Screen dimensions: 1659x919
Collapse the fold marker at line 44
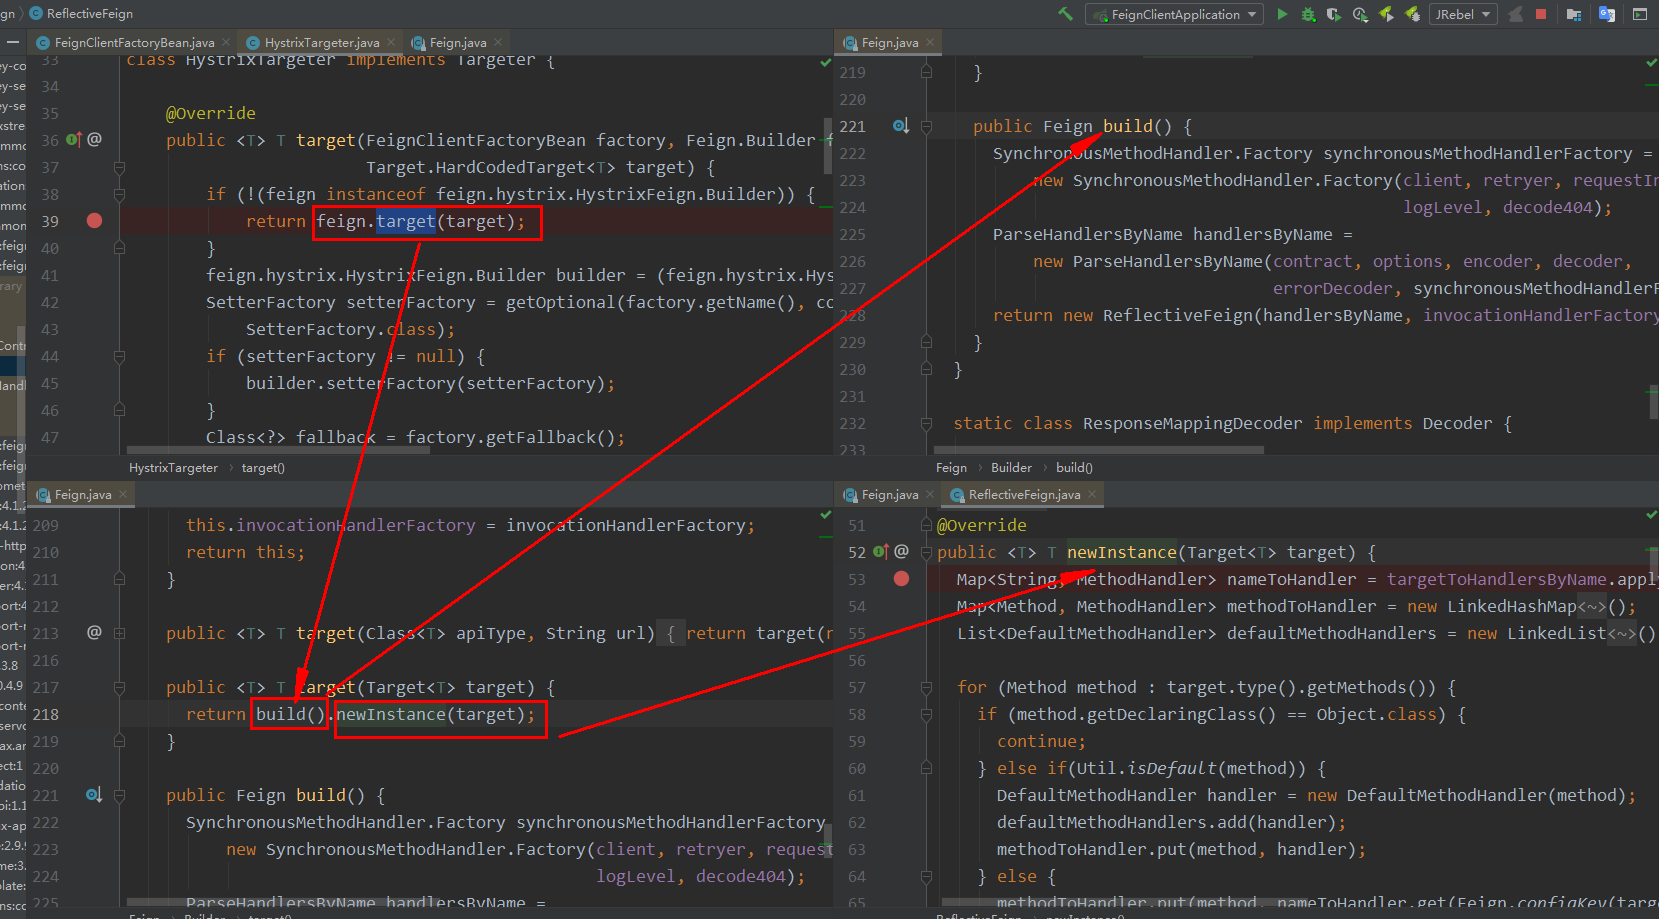[x=119, y=356]
